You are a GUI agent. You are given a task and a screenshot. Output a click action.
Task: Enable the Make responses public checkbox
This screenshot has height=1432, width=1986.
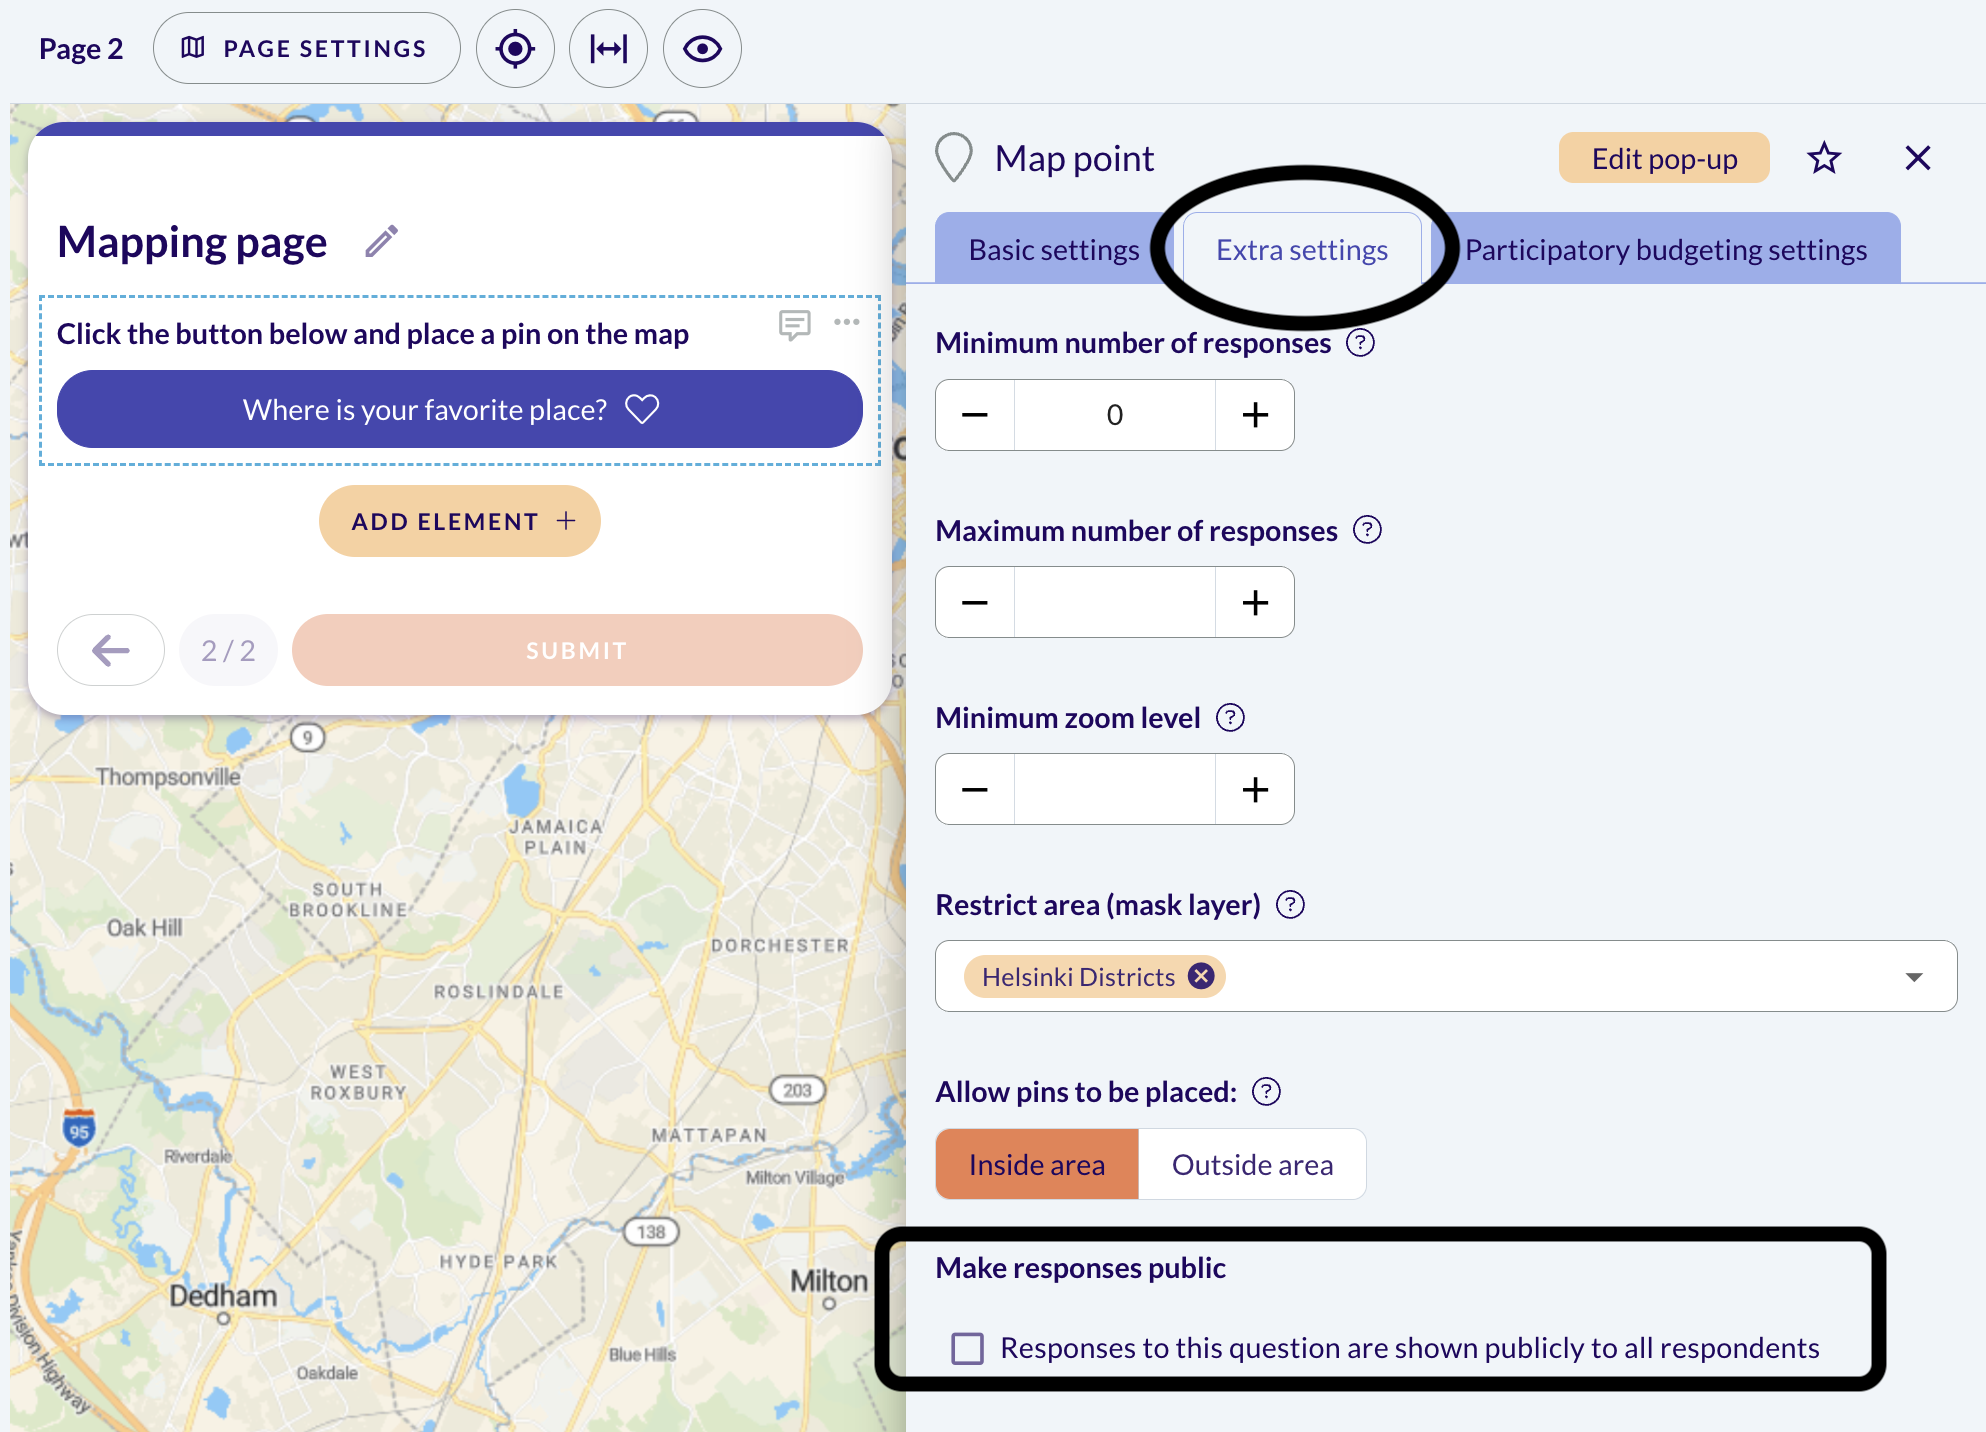point(967,1348)
